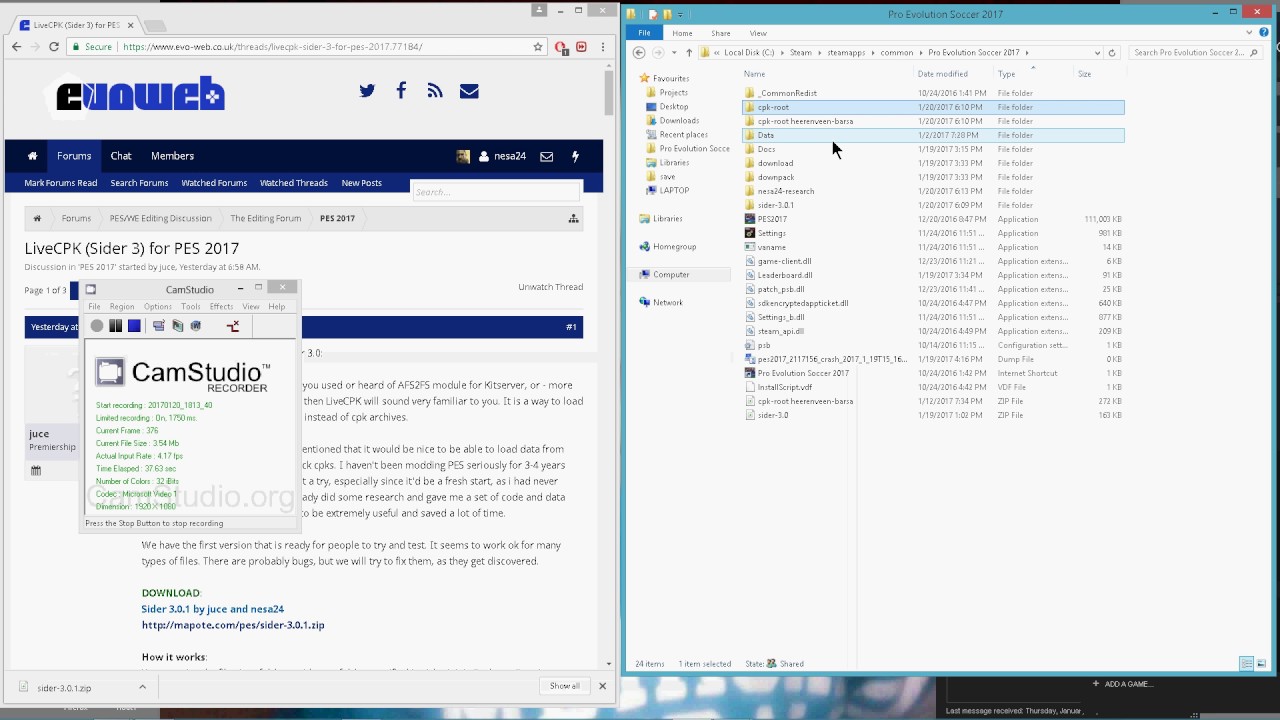Click CamStudio screen annotations red icon
Viewport: 1280px width, 720px height.
point(233,326)
